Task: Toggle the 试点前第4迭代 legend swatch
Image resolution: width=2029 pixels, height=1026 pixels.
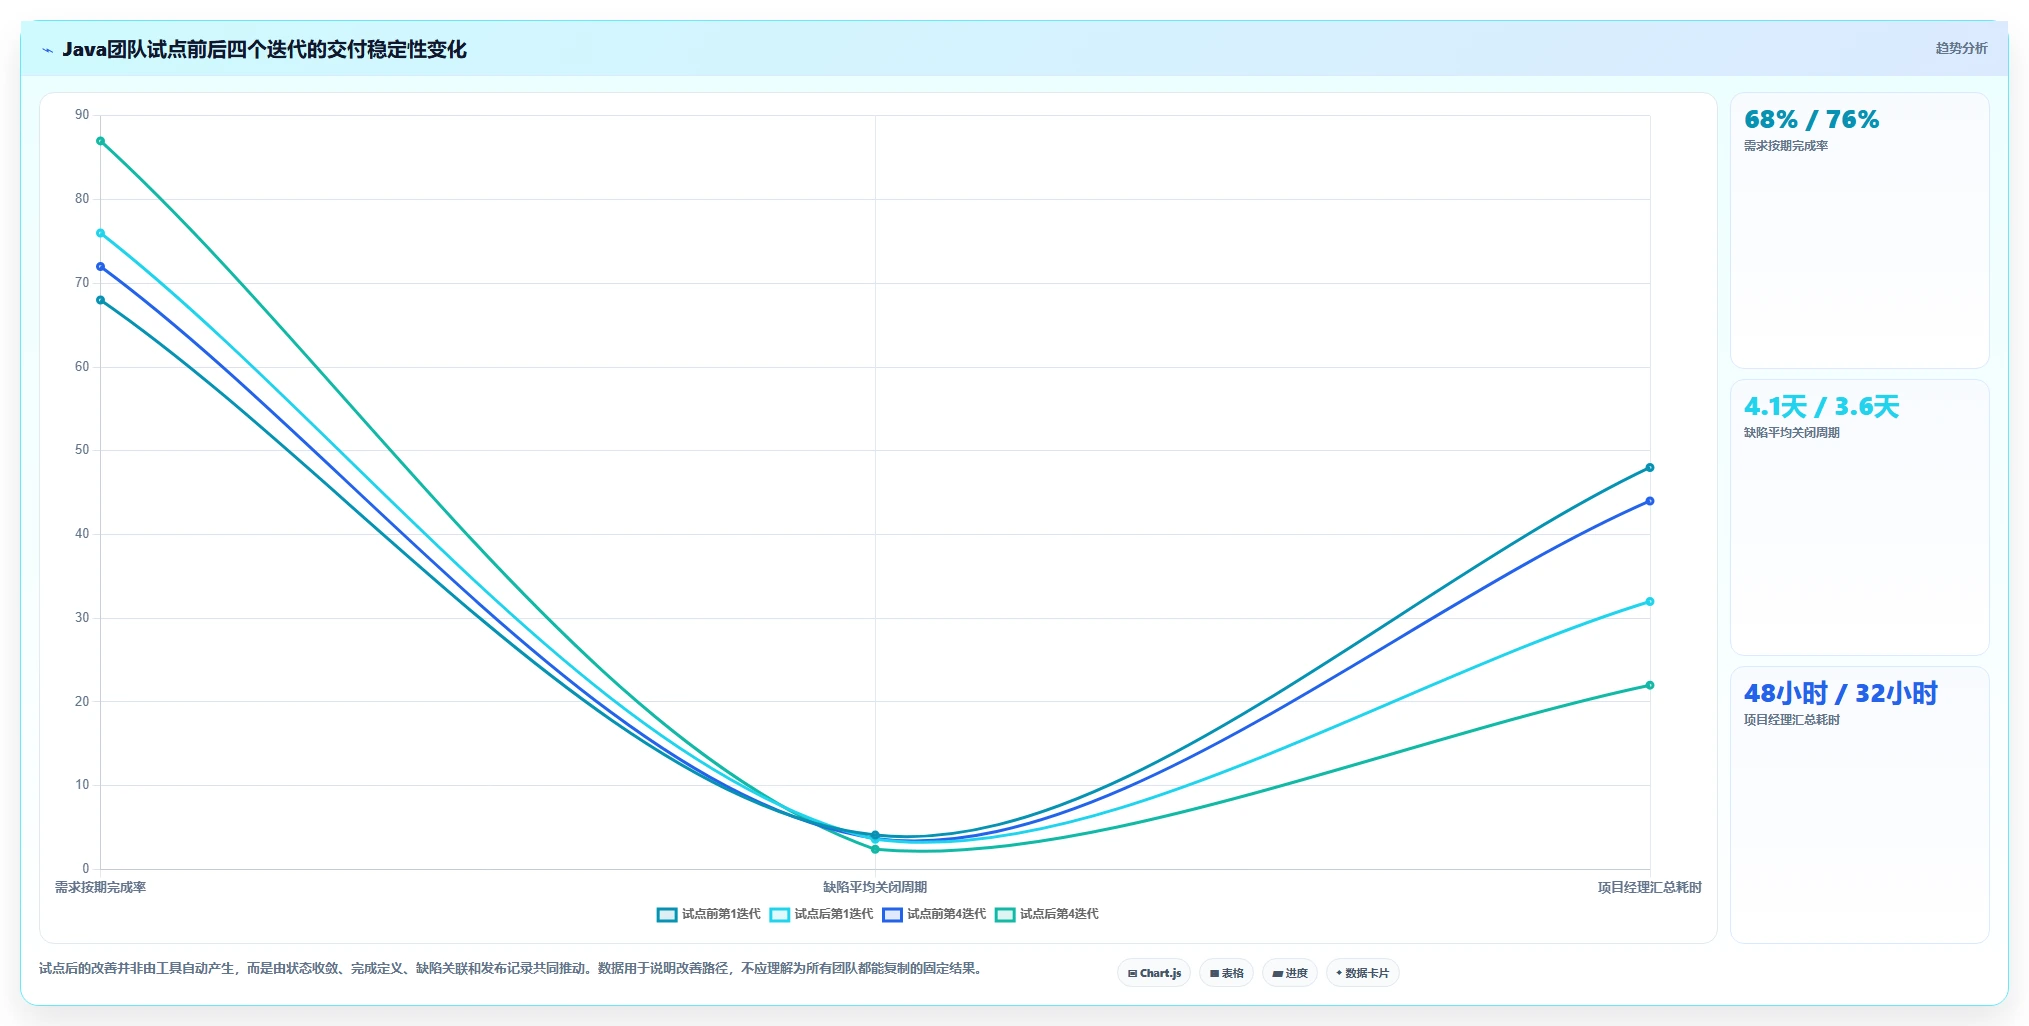Action: point(892,914)
